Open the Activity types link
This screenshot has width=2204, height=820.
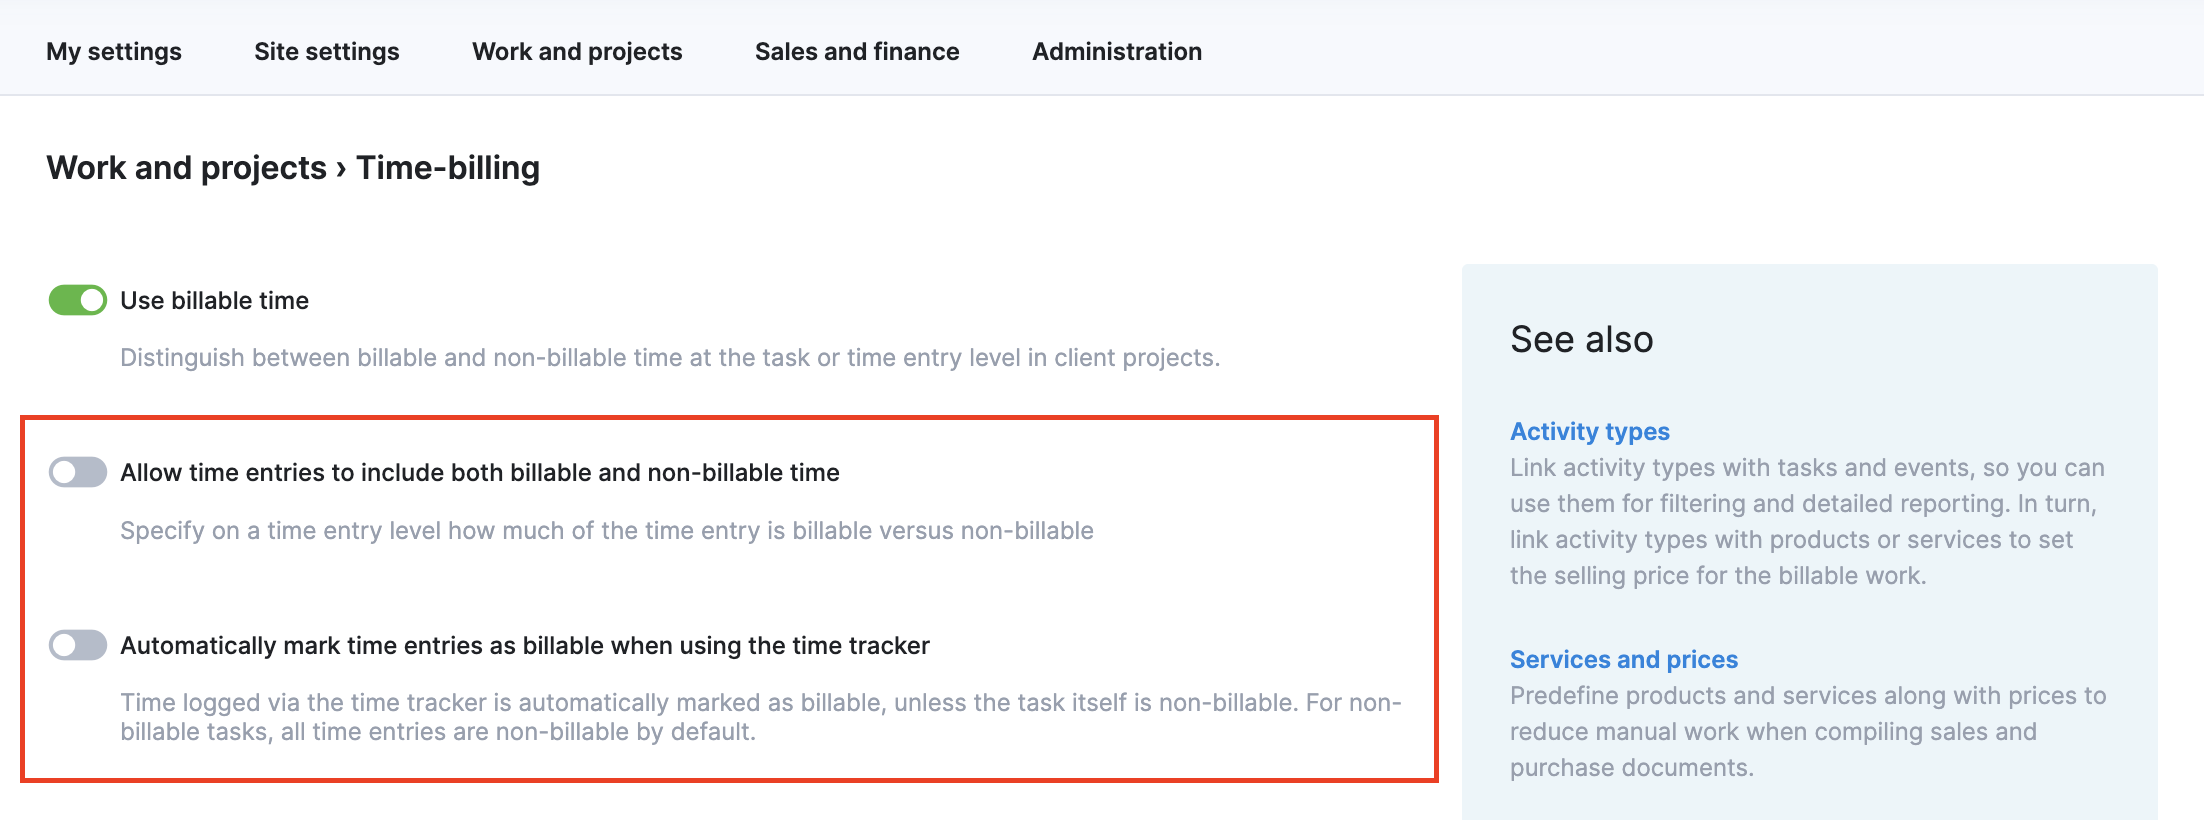(1588, 431)
